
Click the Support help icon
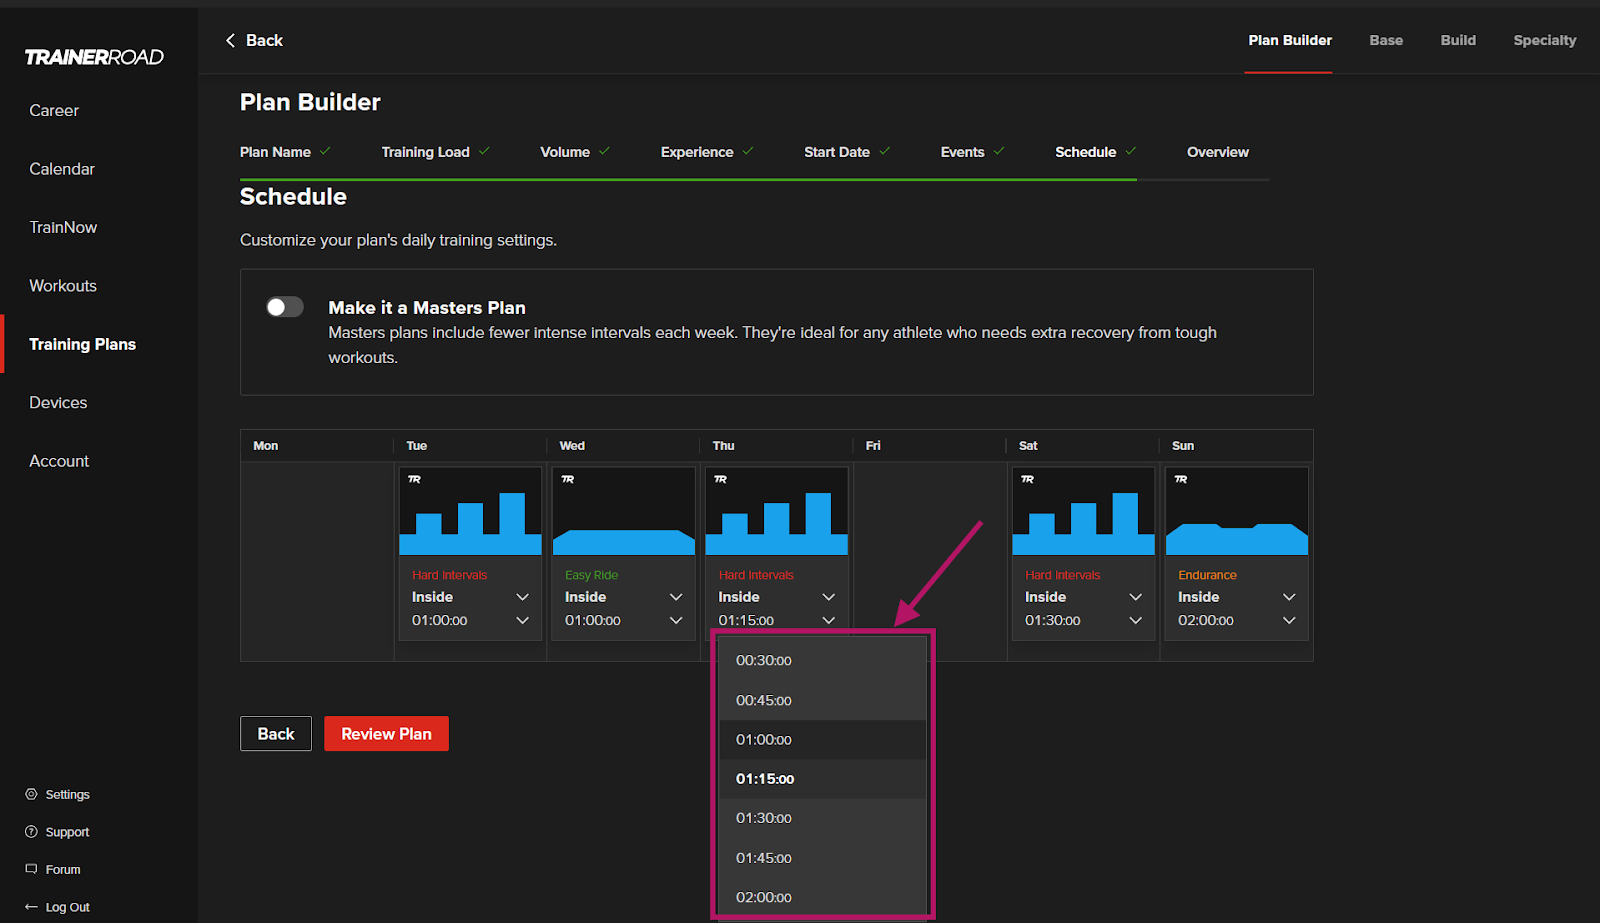tap(31, 832)
